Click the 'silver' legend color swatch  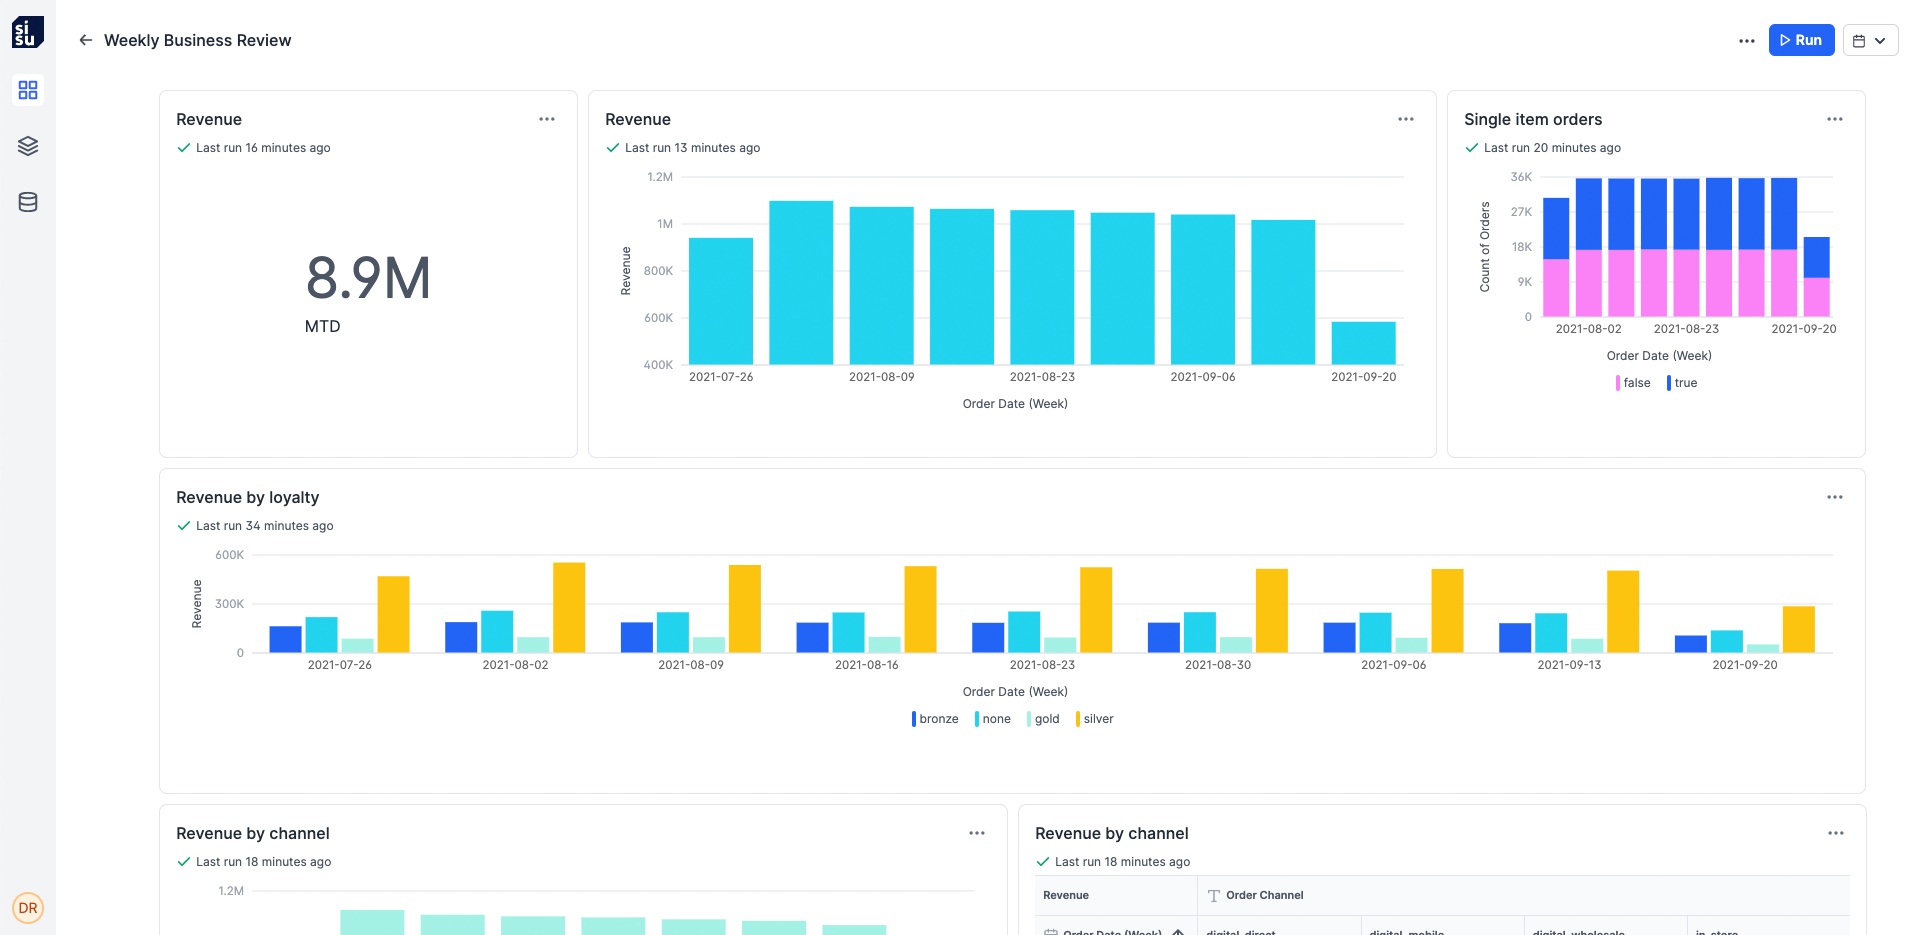(1077, 719)
